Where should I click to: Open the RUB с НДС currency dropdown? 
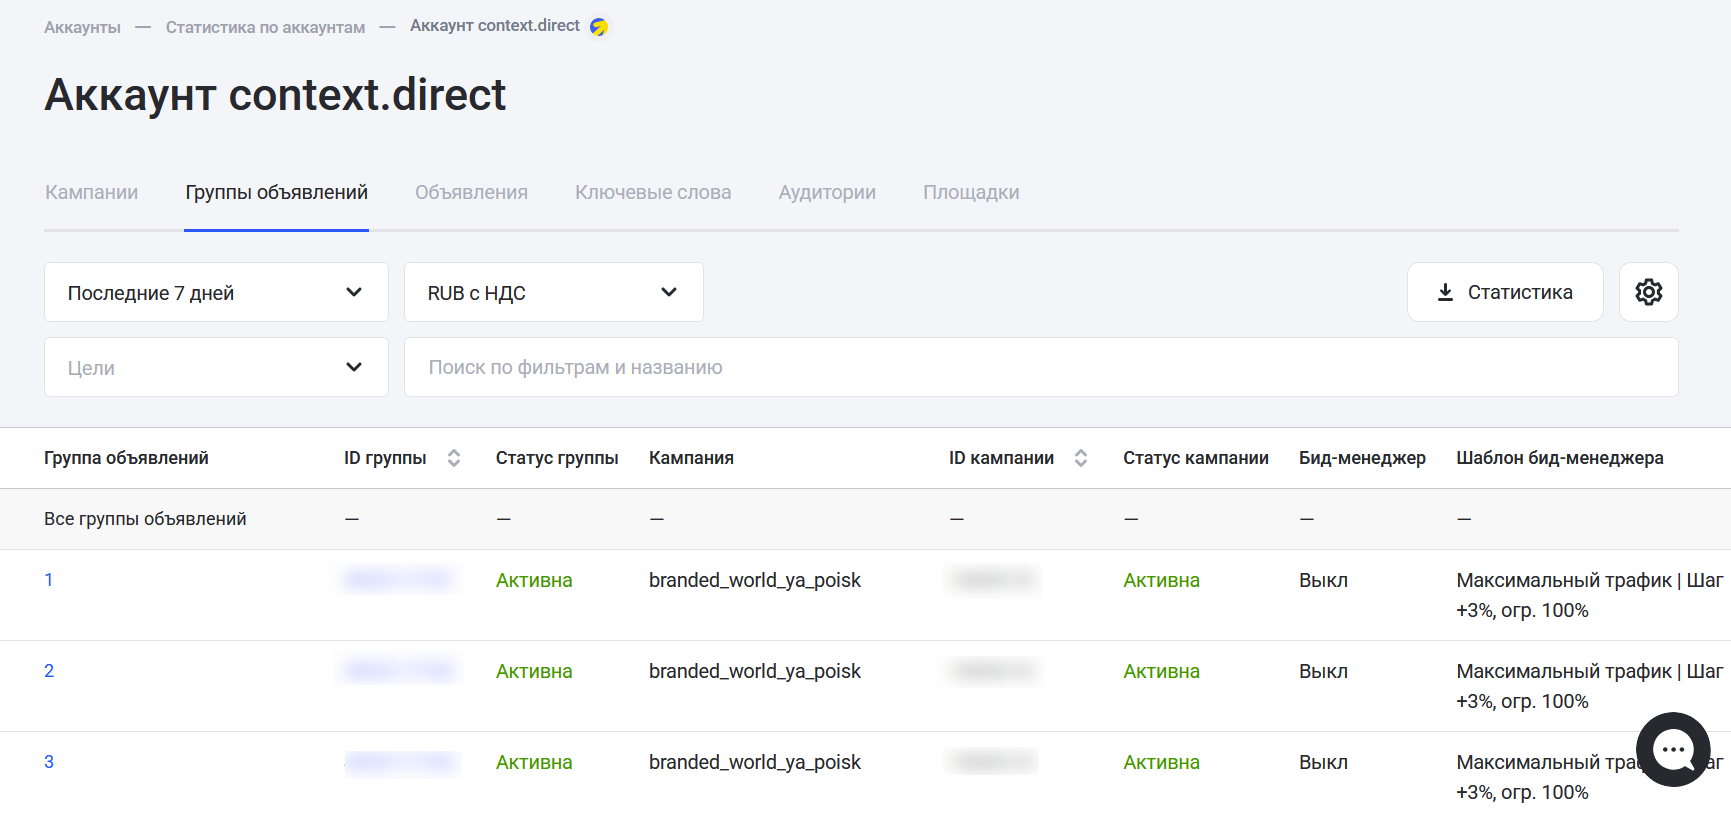[553, 292]
